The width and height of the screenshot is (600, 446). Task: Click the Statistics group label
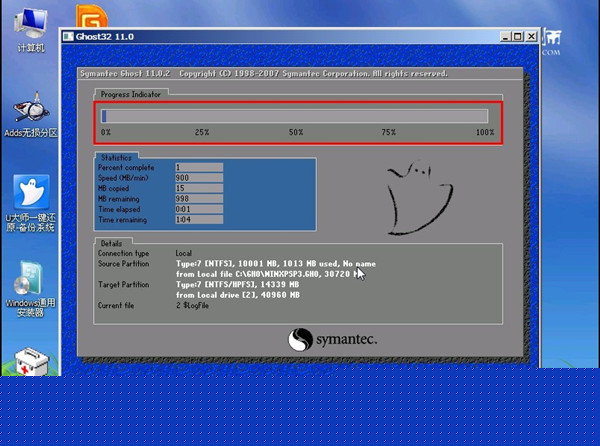pyautogui.click(x=116, y=158)
